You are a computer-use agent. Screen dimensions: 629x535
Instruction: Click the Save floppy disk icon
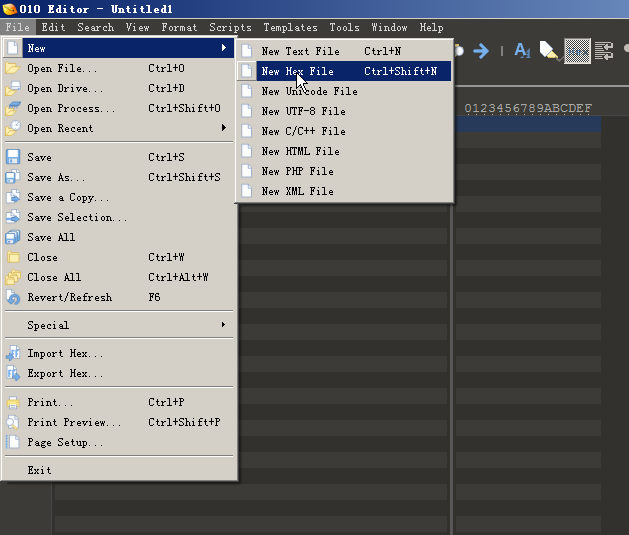coord(13,157)
